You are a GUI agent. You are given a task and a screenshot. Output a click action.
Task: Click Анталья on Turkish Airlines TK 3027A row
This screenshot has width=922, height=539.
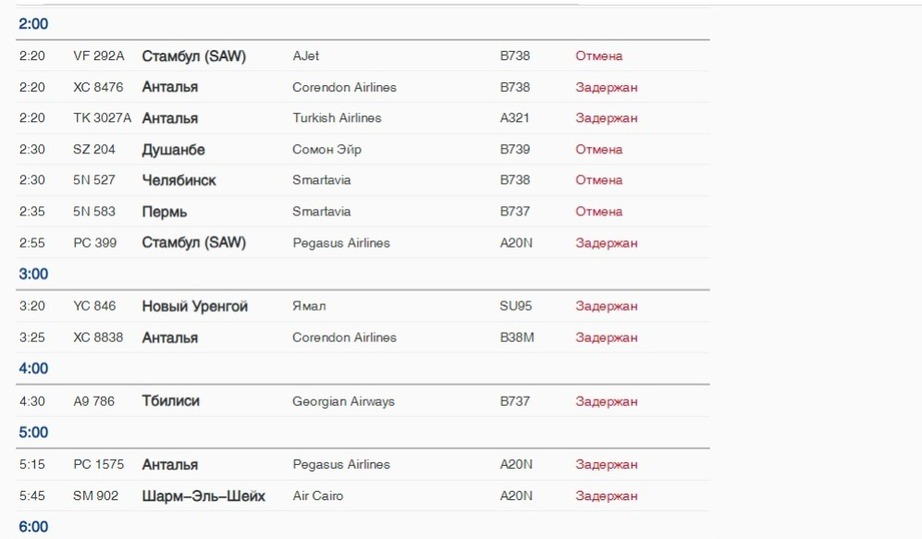pos(170,118)
